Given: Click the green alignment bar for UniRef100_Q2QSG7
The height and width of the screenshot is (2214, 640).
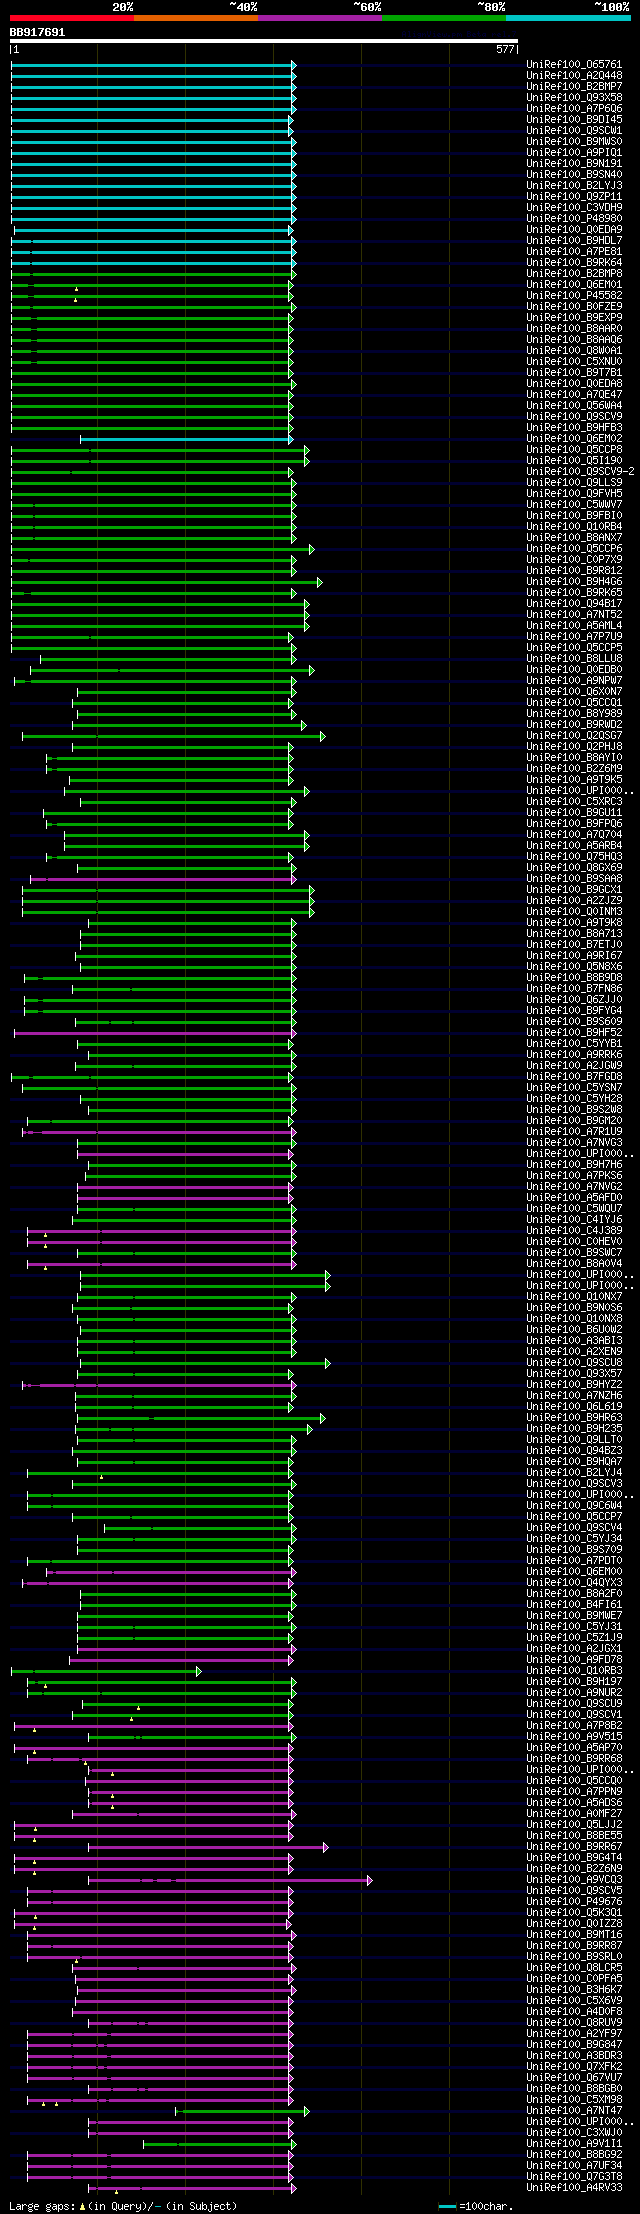Looking at the screenshot, I should (x=174, y=736).
